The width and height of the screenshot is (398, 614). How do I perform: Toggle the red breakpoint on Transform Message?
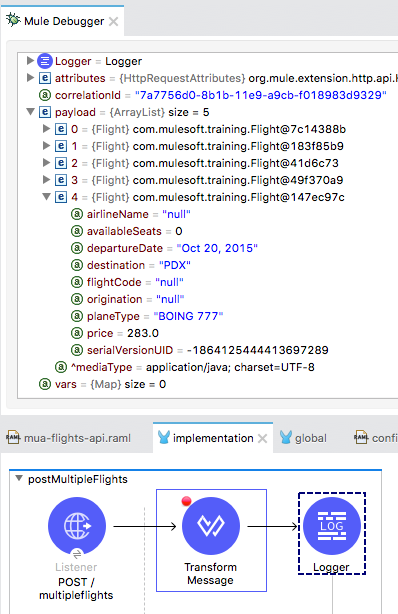click(186, 501)
